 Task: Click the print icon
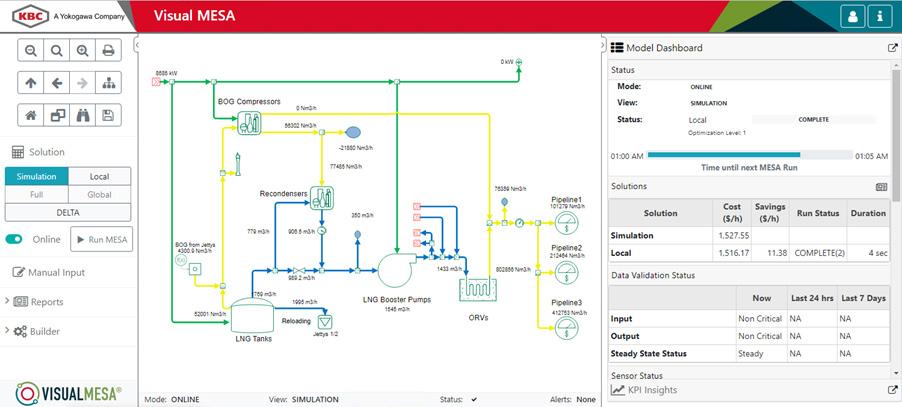108,51
